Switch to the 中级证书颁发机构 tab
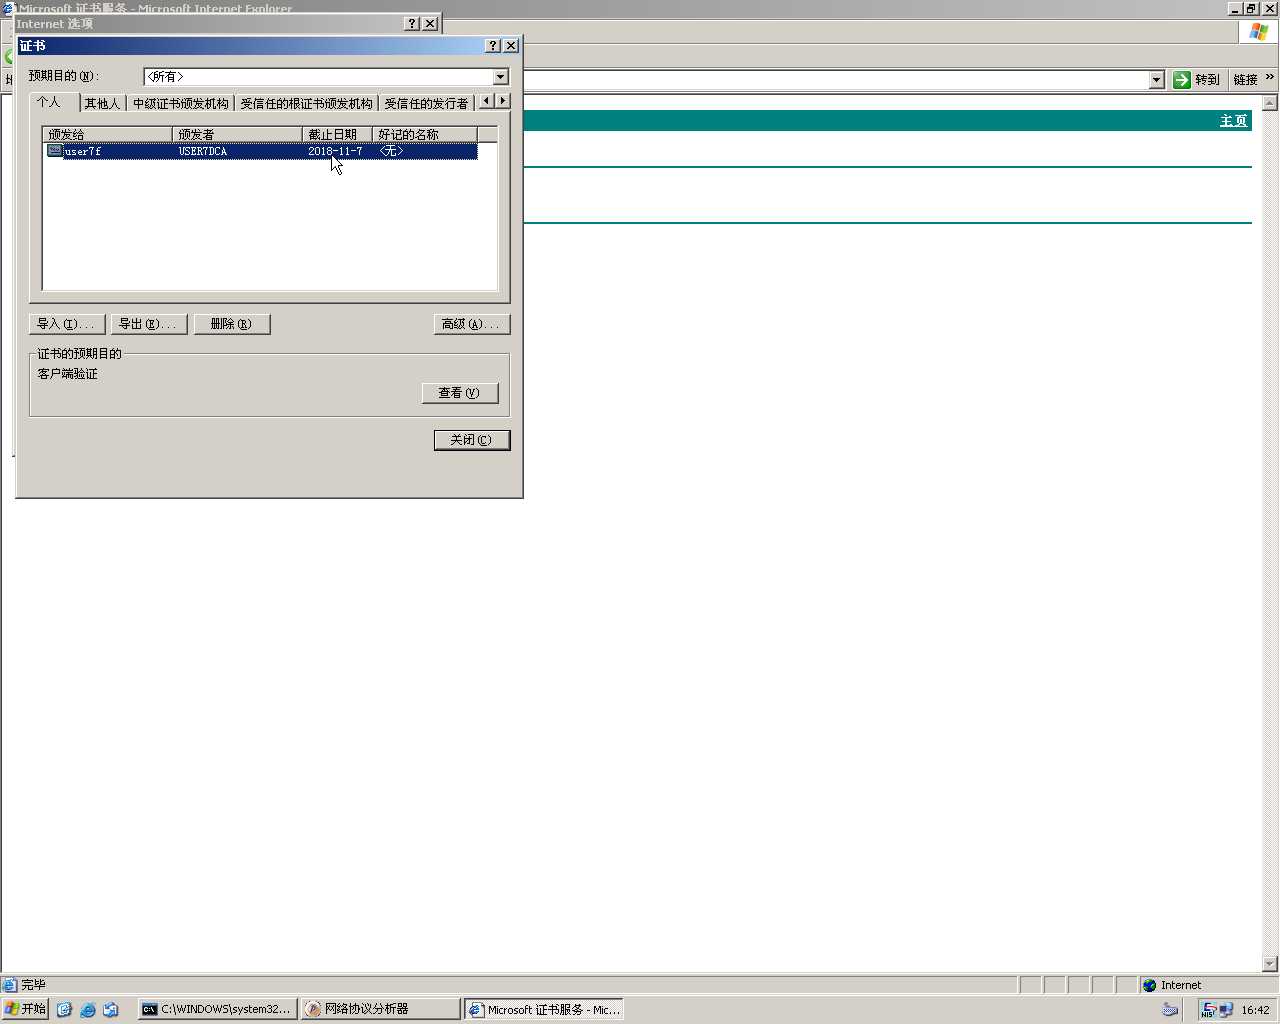Viewport: 1280px width, 1024px height. coord(180,103)
